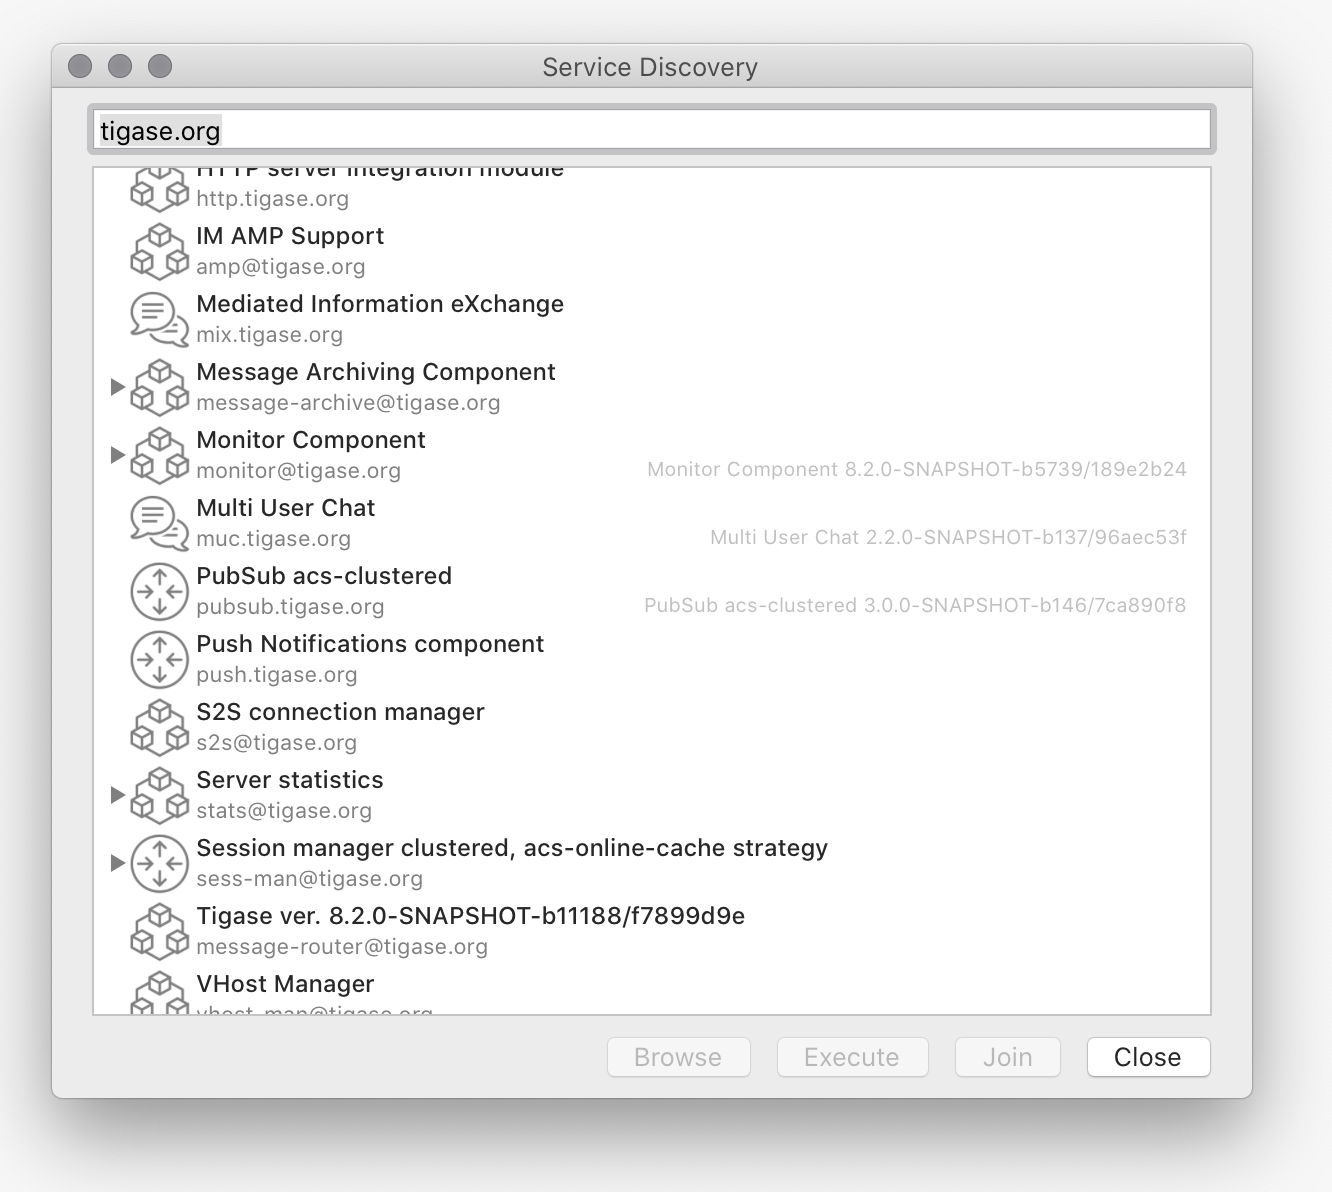Image resolution: width=1332 pixels, height=1192 pixels.
Task: Click PubSub acs-clustered 3.0.0-SNAPSHOT version text
Action: point(915,605)
